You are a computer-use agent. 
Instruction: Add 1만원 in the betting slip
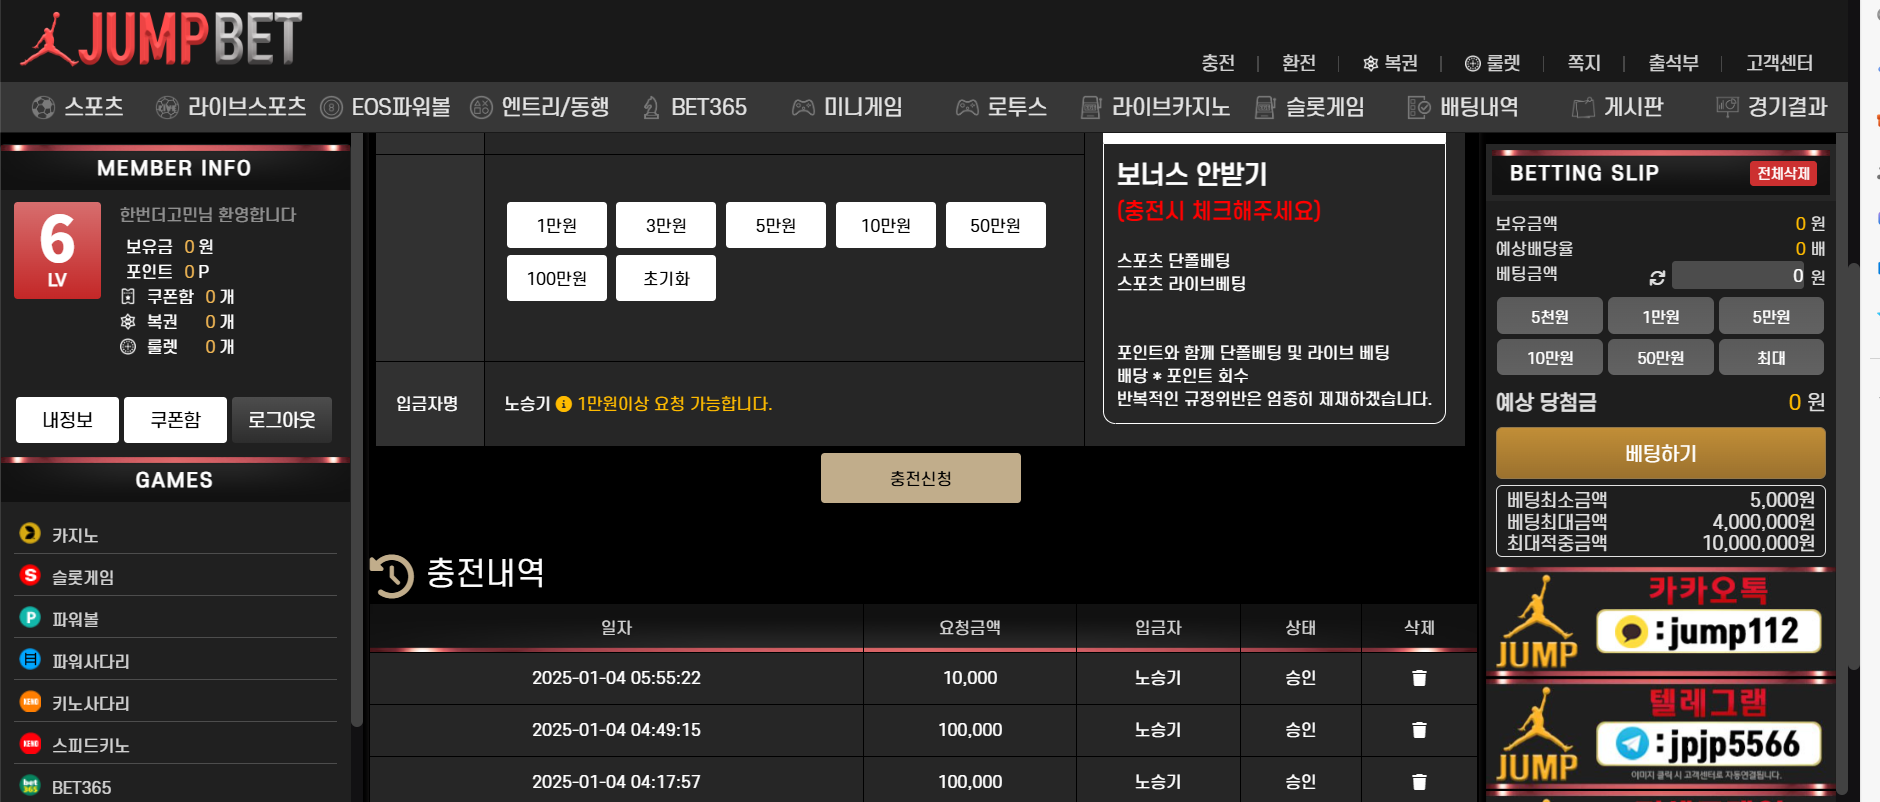click(x=1661, y=316)
